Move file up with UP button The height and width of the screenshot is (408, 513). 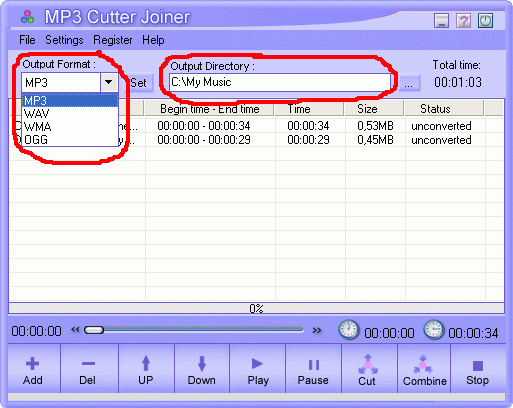coord(146,369)
